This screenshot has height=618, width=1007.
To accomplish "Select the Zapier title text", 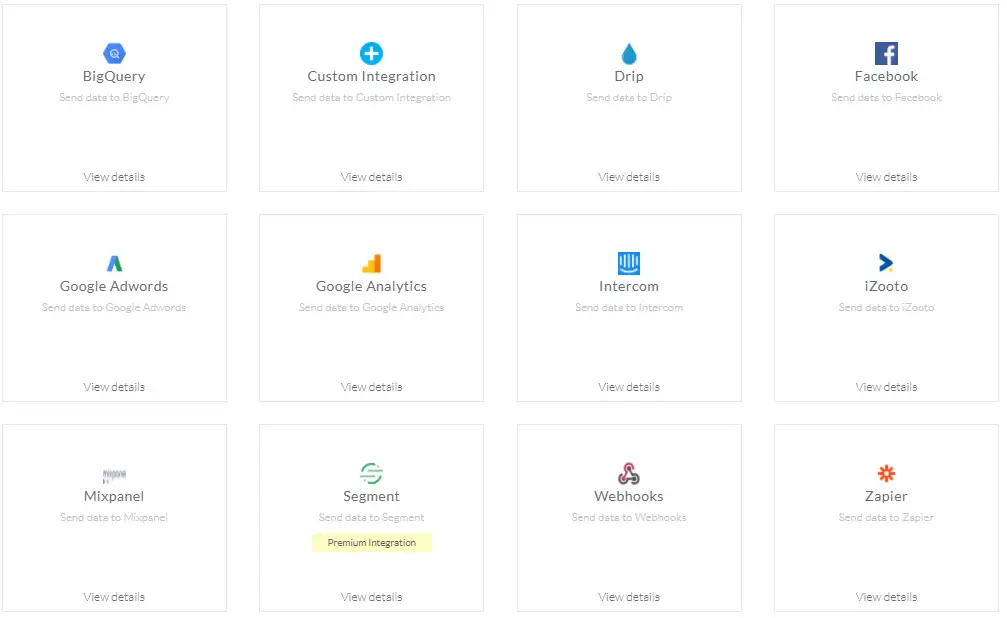I will click(886, 497).
